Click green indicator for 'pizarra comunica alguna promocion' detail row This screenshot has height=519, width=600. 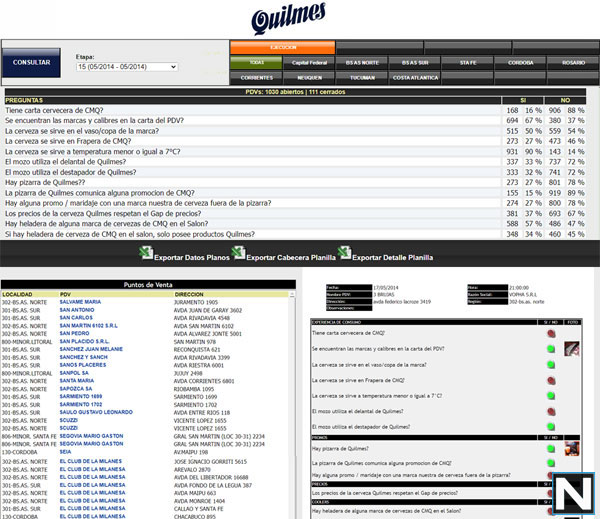tap(551, 463)
